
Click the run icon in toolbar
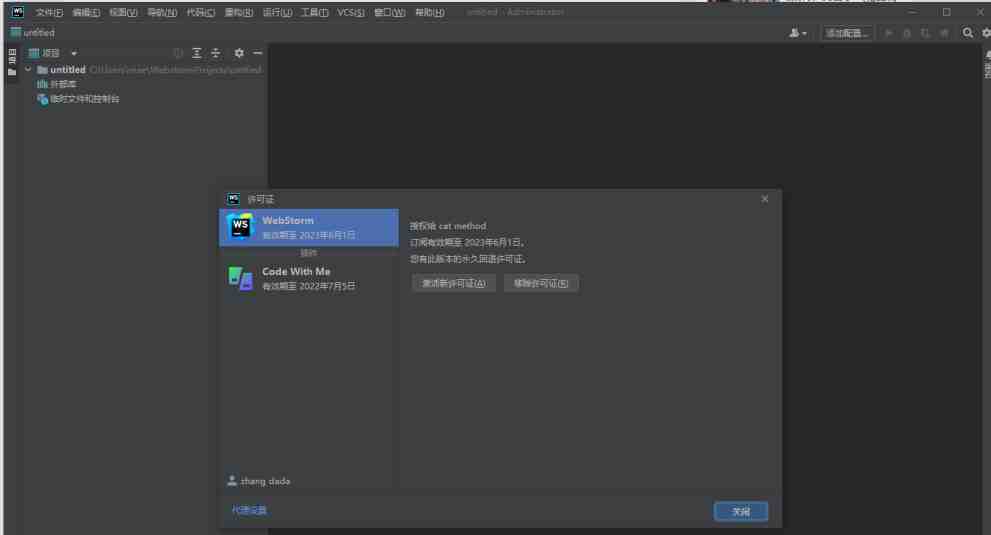coord(888,33)
